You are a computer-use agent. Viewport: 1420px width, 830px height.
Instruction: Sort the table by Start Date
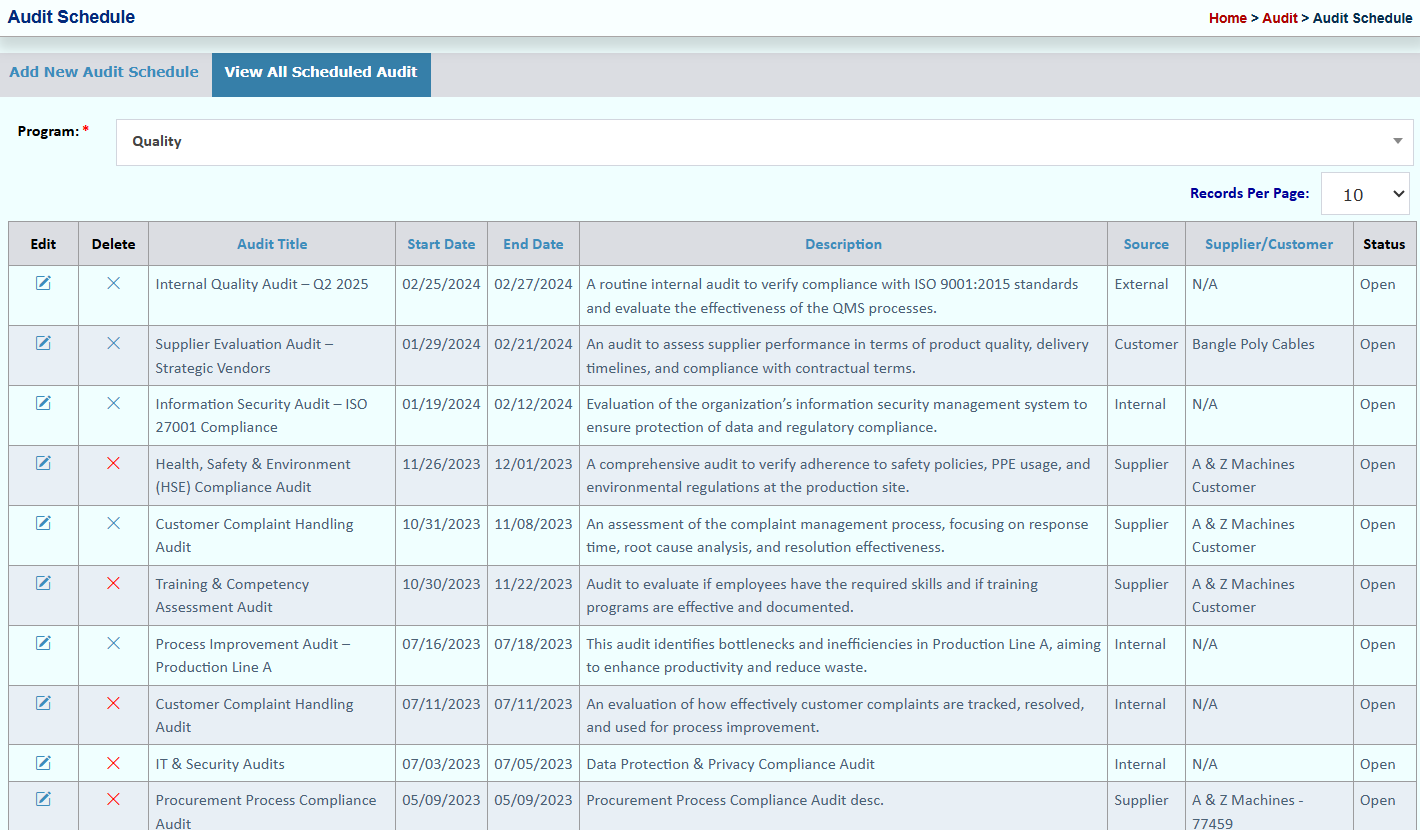441,244
